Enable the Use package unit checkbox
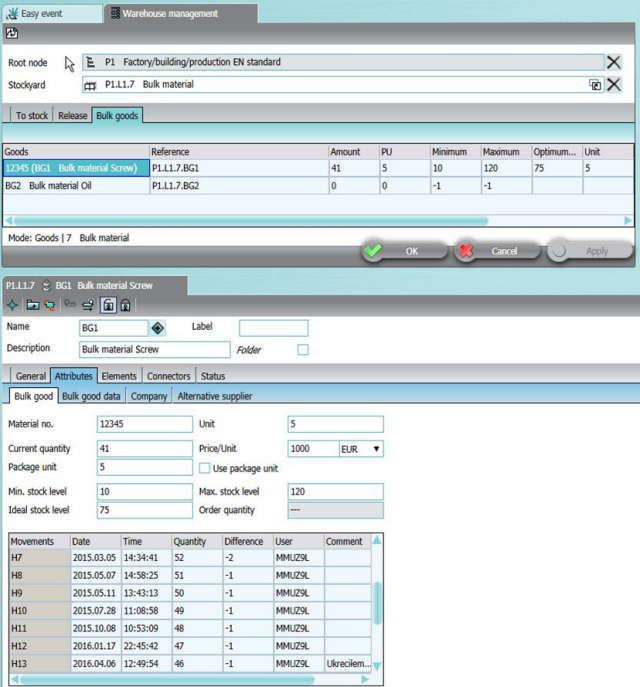This screenshot has height=687, width=640. [x=204, y=468]
